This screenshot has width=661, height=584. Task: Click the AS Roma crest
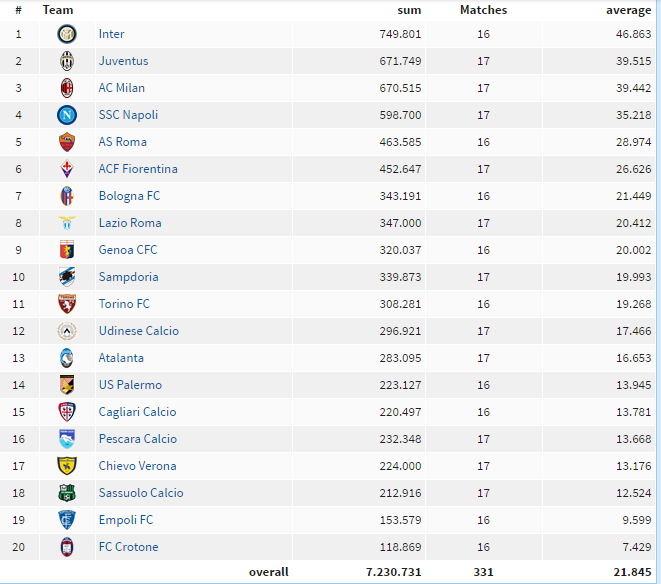[67, 142]
